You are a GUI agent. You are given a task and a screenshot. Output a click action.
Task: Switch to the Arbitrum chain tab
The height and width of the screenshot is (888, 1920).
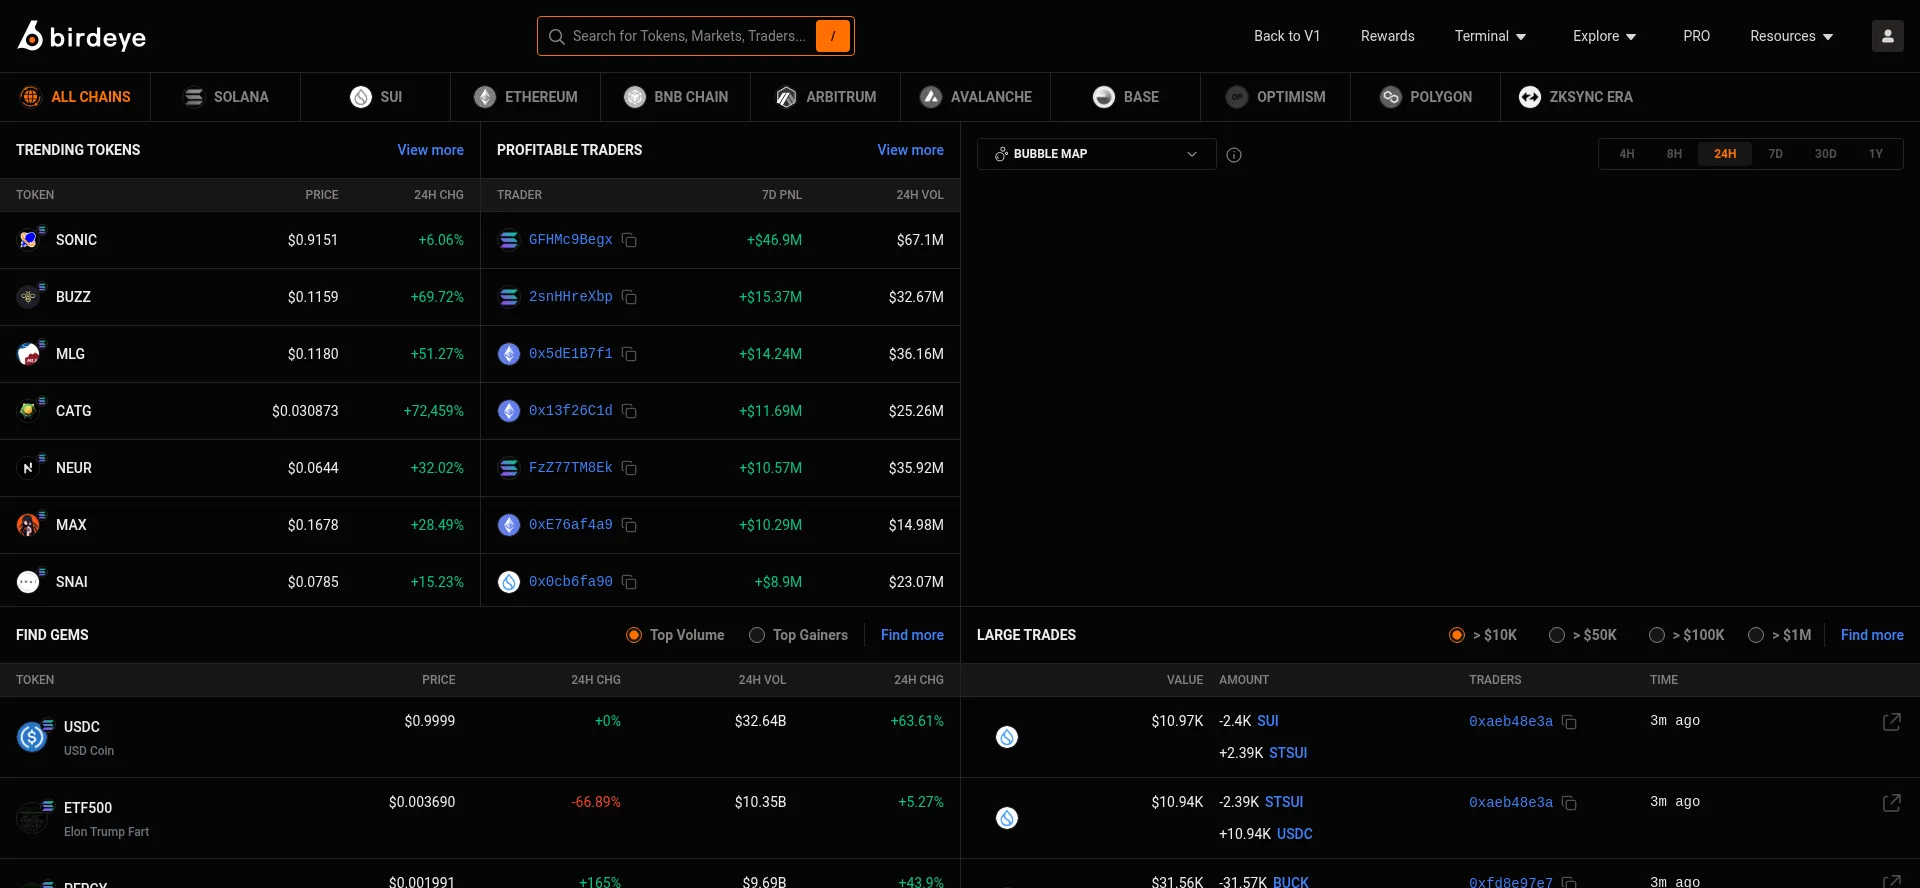tap(826, 97)
